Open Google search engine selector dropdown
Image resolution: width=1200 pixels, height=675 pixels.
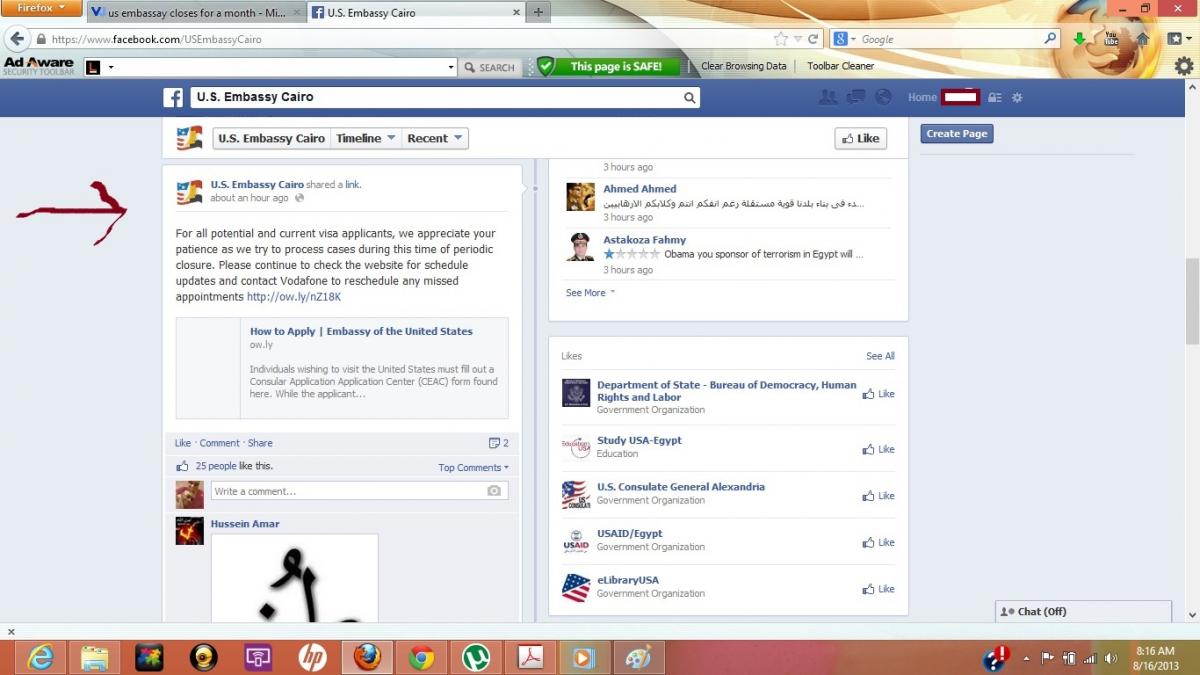pos(846,39)
